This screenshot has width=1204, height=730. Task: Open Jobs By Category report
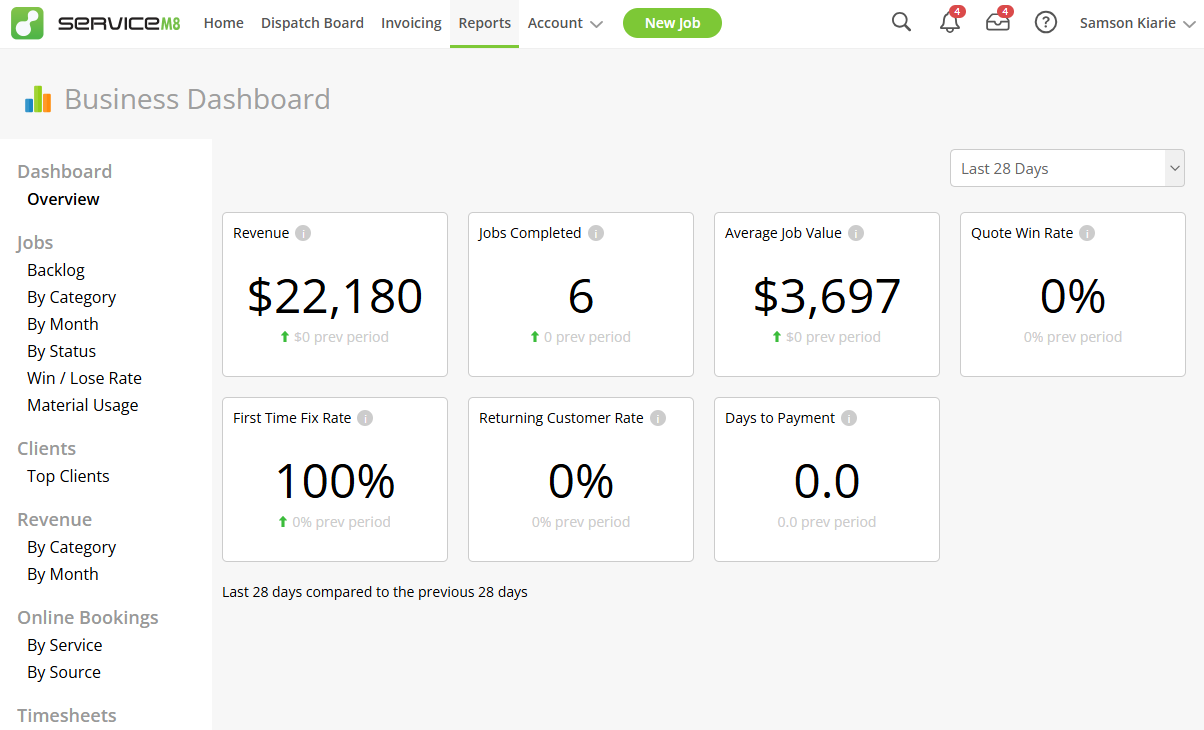tap(72, 297)
